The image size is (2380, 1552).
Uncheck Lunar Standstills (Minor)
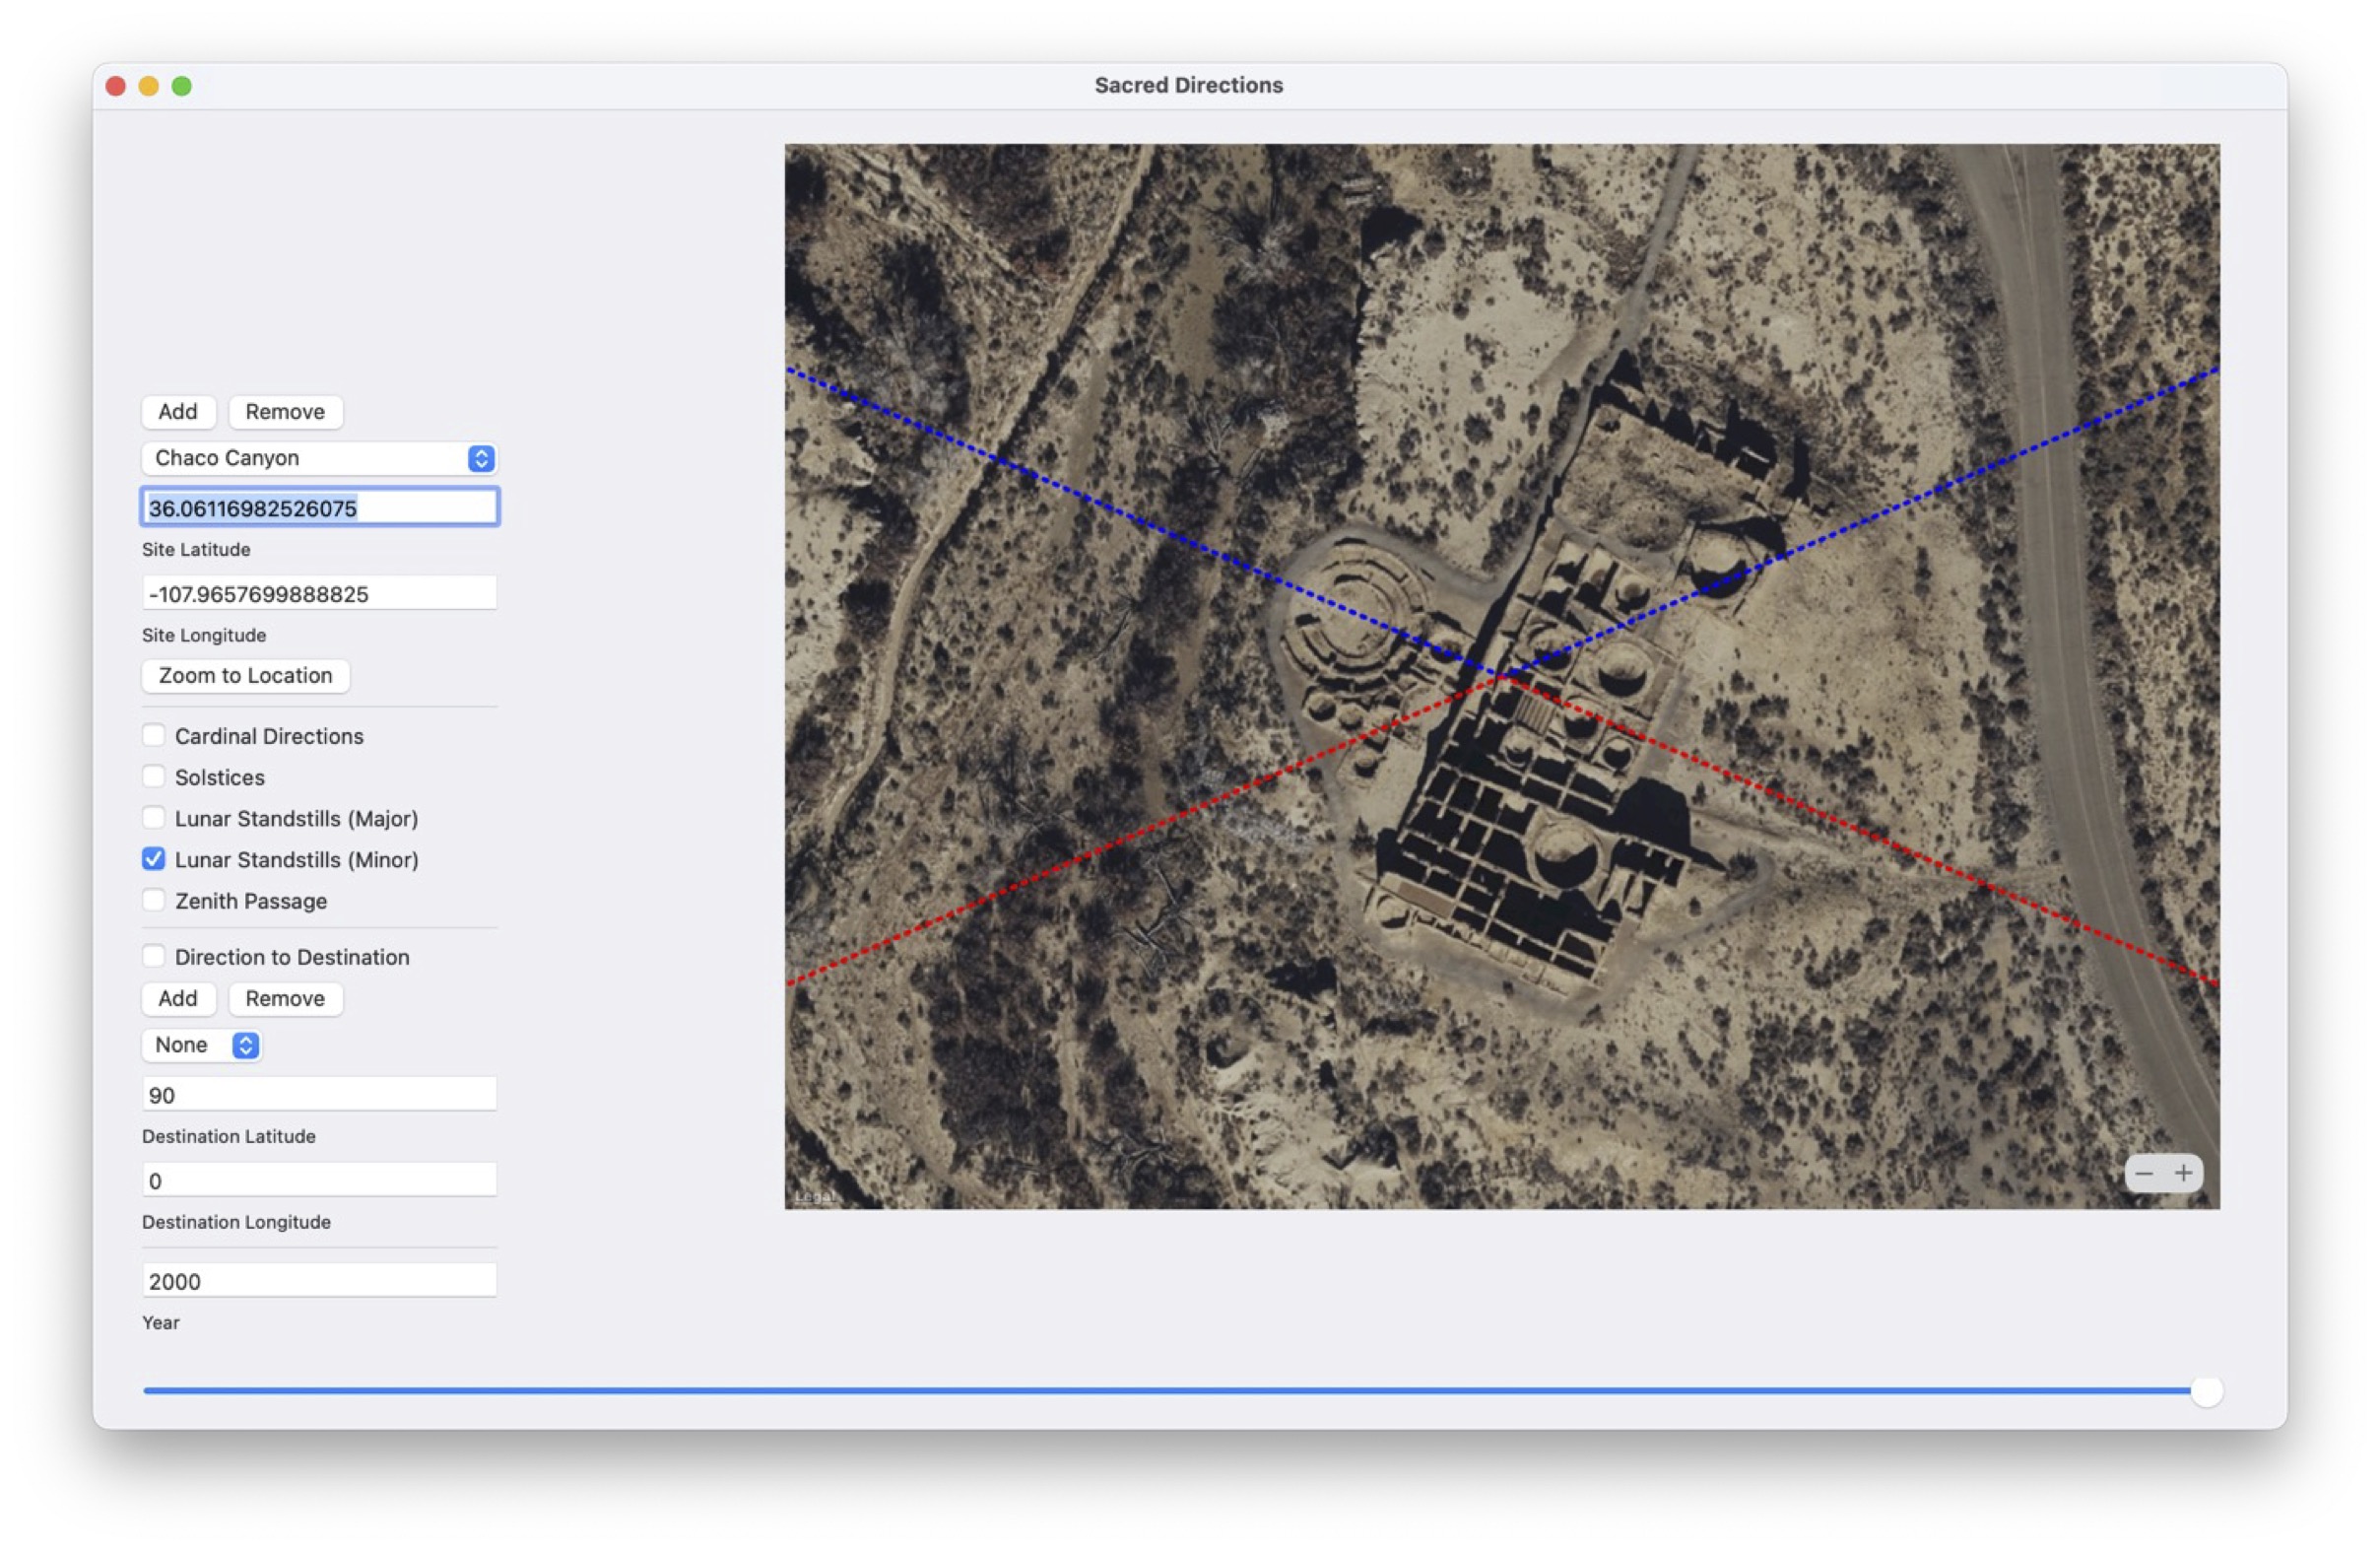point(154,859)
